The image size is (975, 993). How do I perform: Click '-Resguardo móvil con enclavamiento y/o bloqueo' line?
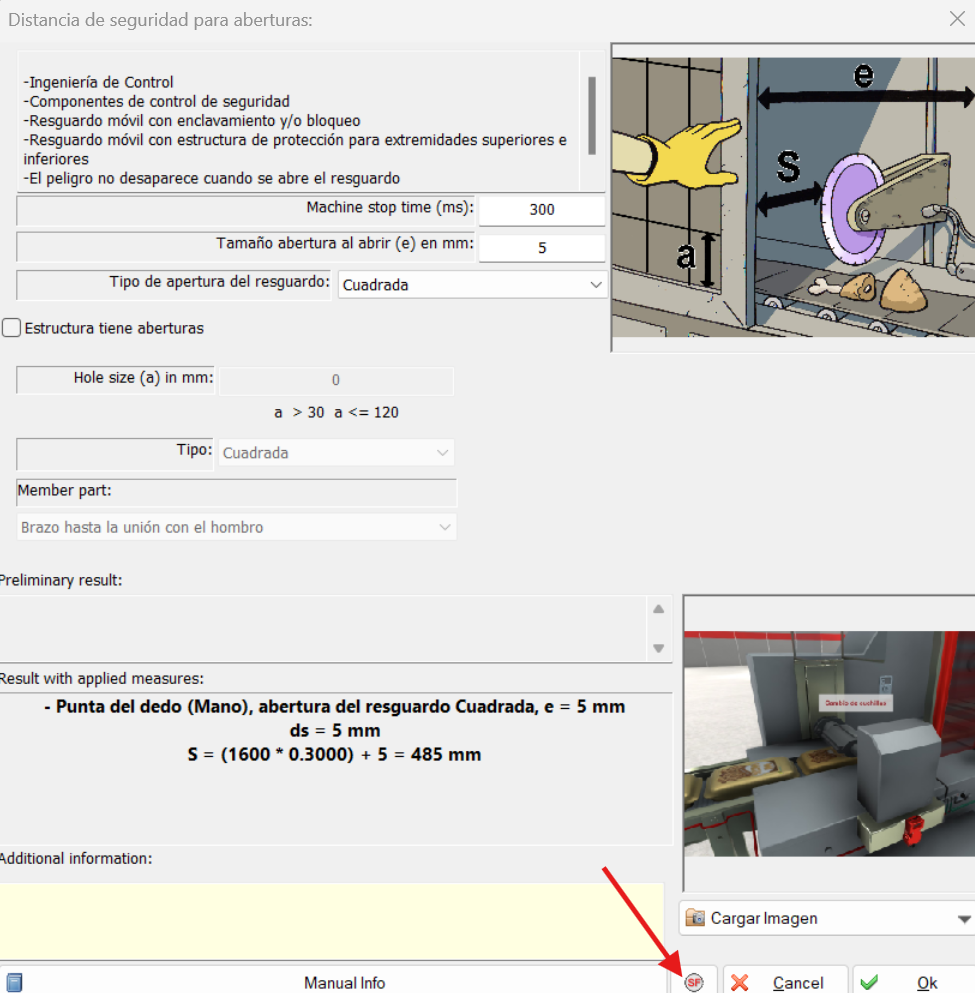pos(192,120)
